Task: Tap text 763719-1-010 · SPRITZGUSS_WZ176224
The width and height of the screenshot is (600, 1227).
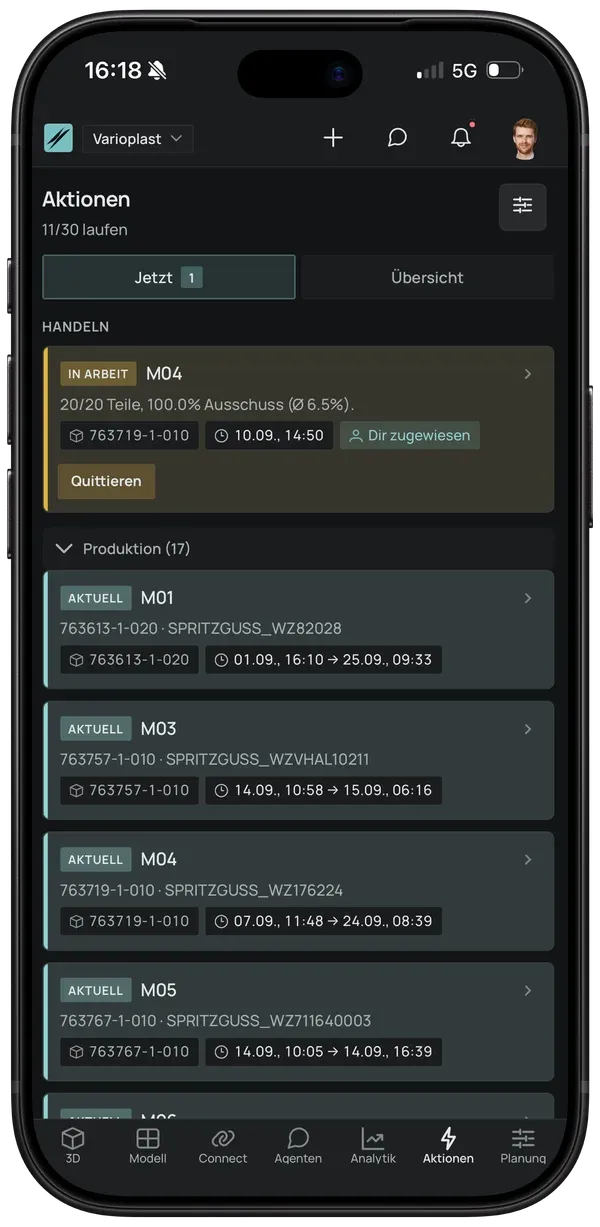Action: pyautogui.click(x=202, y=890)
